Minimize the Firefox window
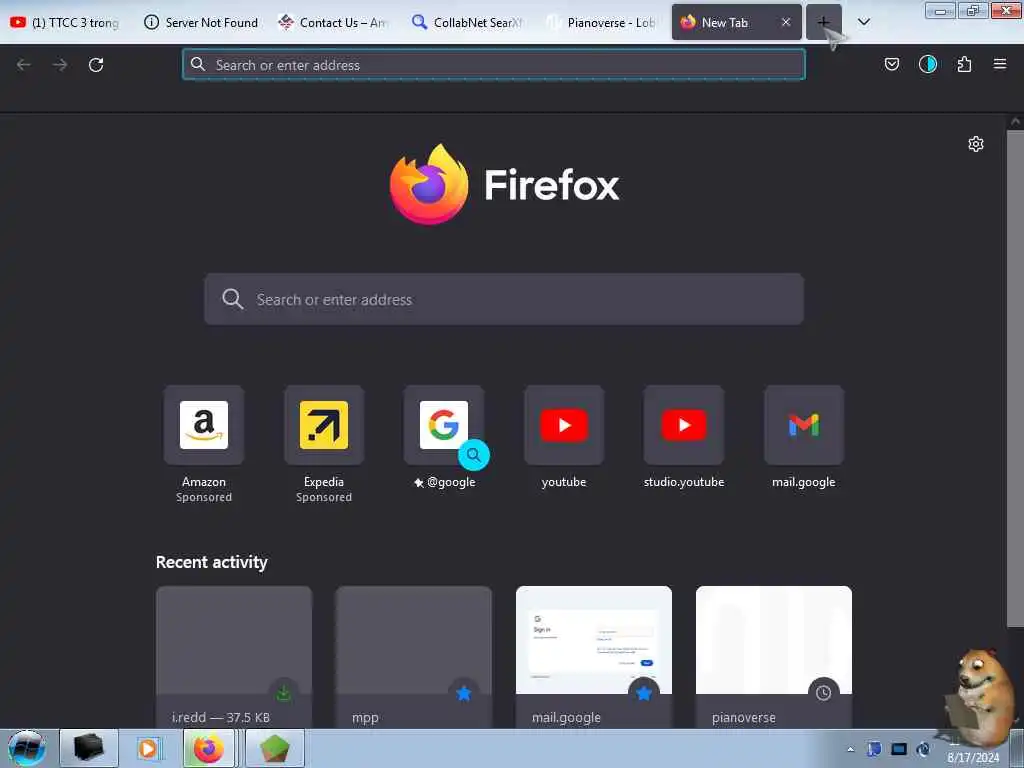 pos(940,10)
